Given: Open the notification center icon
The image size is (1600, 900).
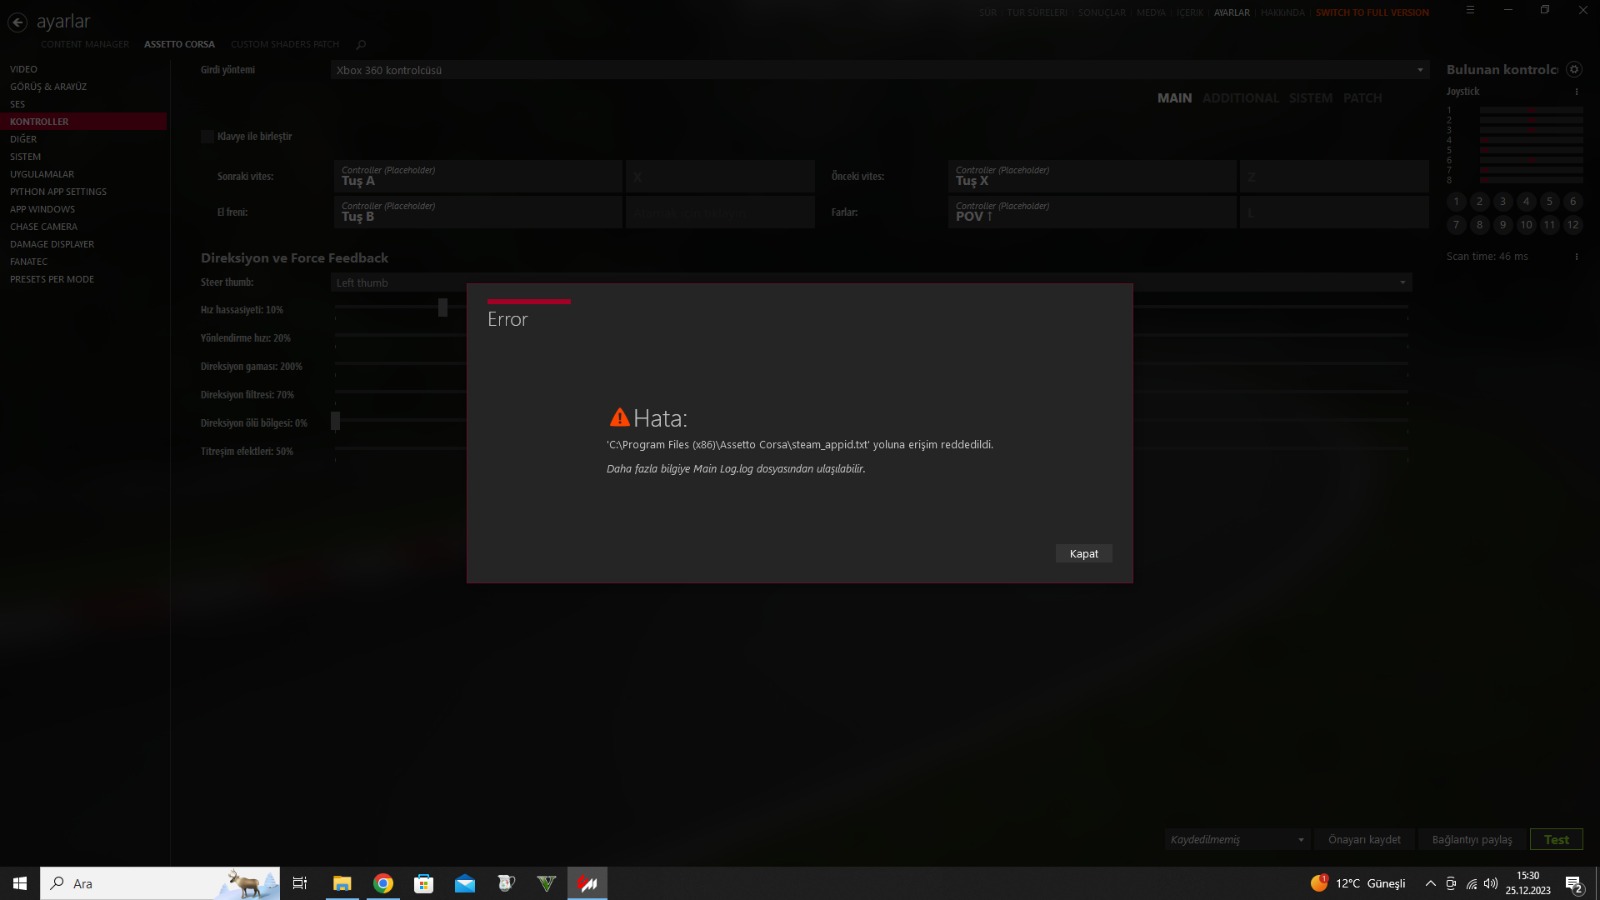Looking at the screenshot, I should (1574, 884).
